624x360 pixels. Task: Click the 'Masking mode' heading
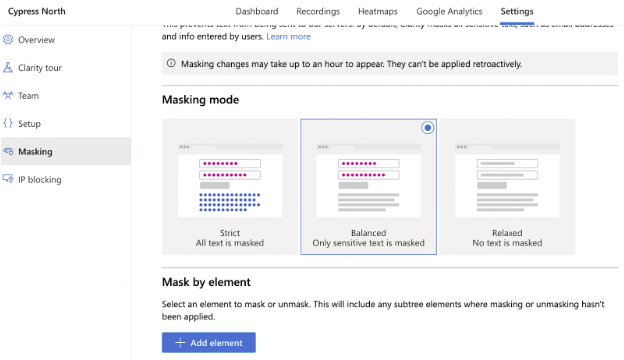click(x=200, y=99)
